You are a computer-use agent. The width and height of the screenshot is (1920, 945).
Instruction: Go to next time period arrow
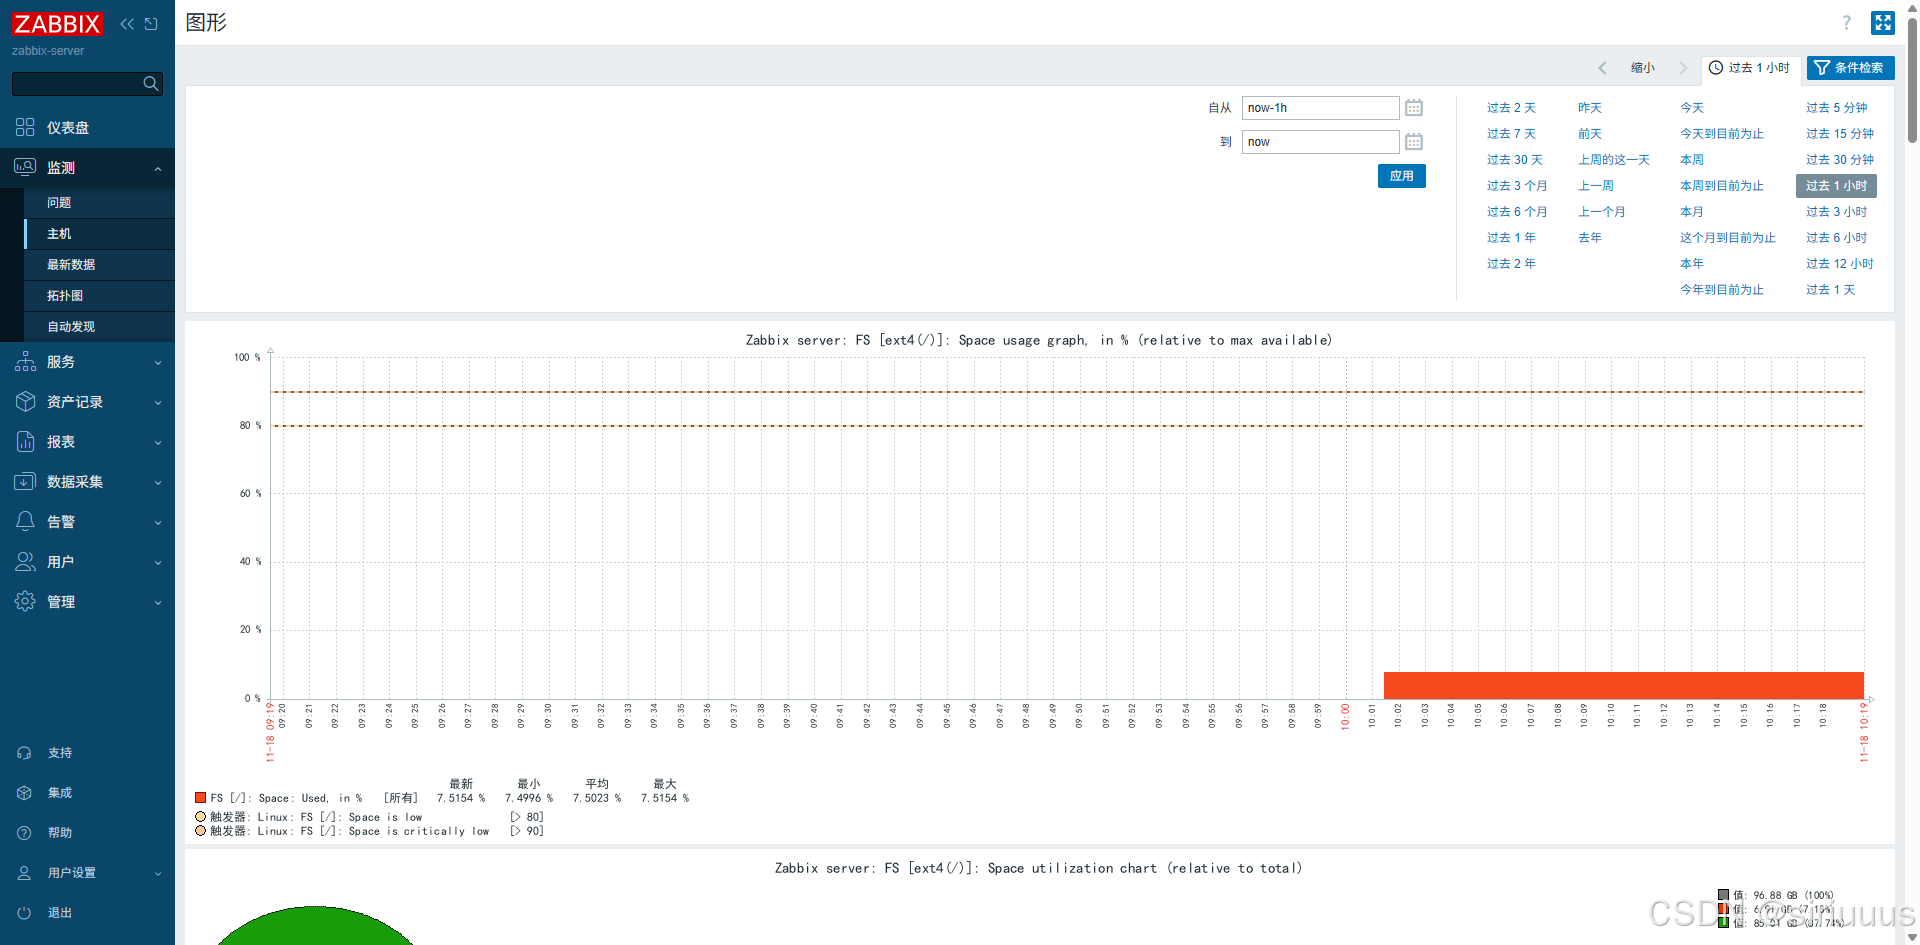pyautogui.click(x=1683, y=68)
